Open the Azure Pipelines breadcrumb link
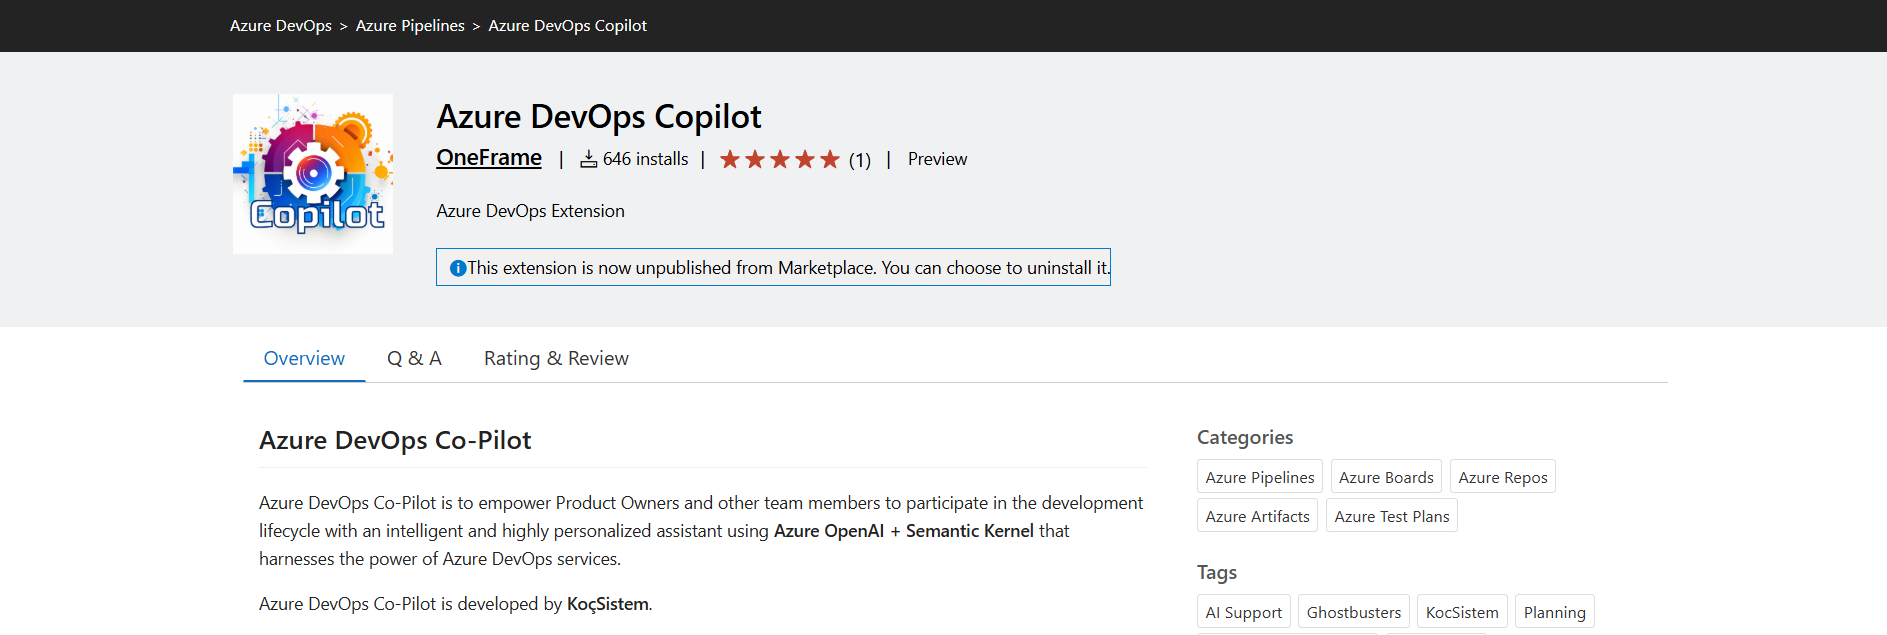This screenshot has height=635, width=1887. click(x=410, y=26)
